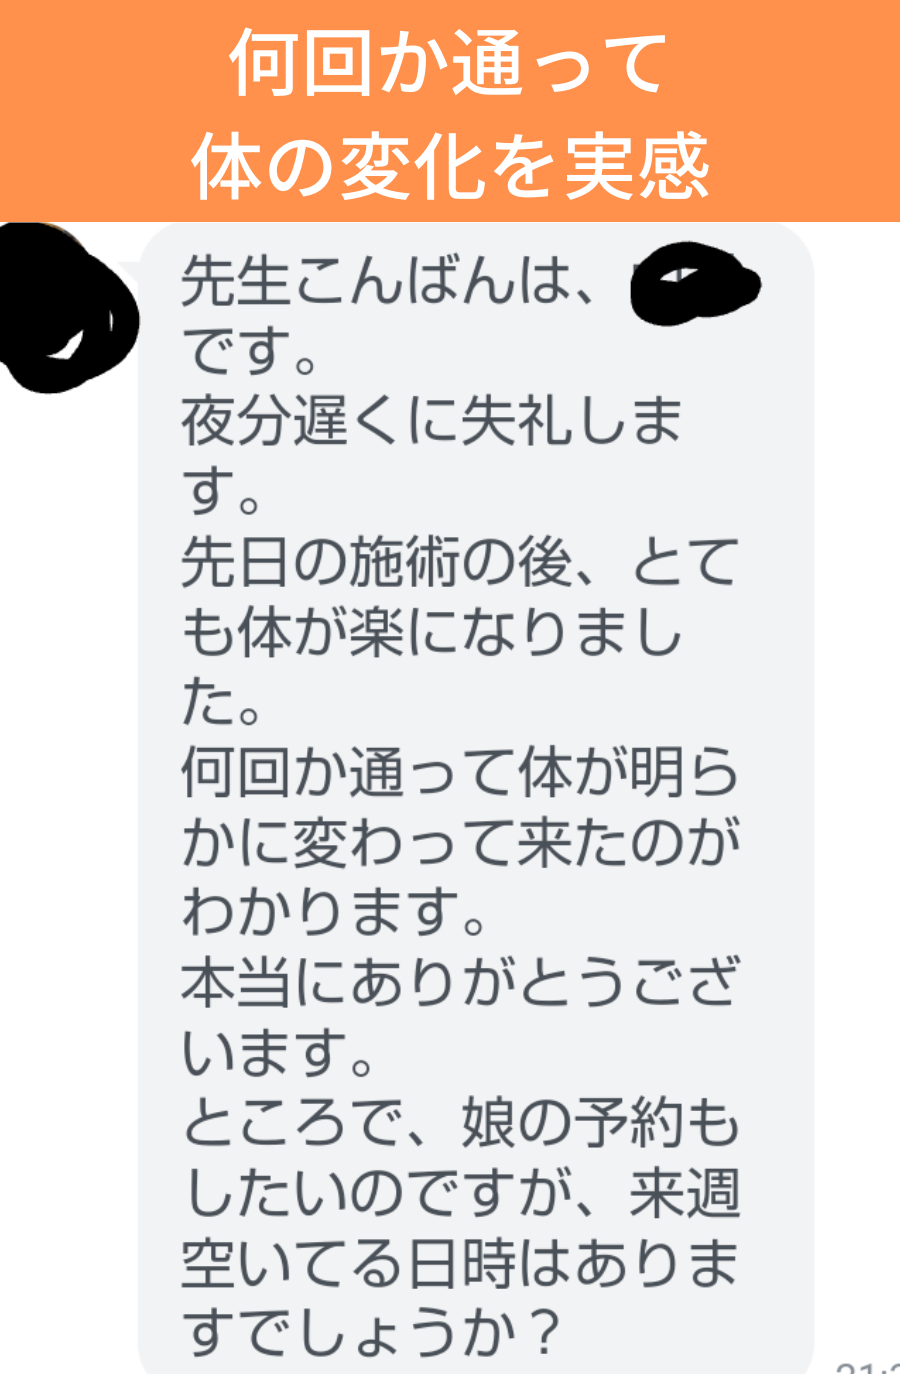Click the line '先日の施術の後、とて'

pos(460,561)
